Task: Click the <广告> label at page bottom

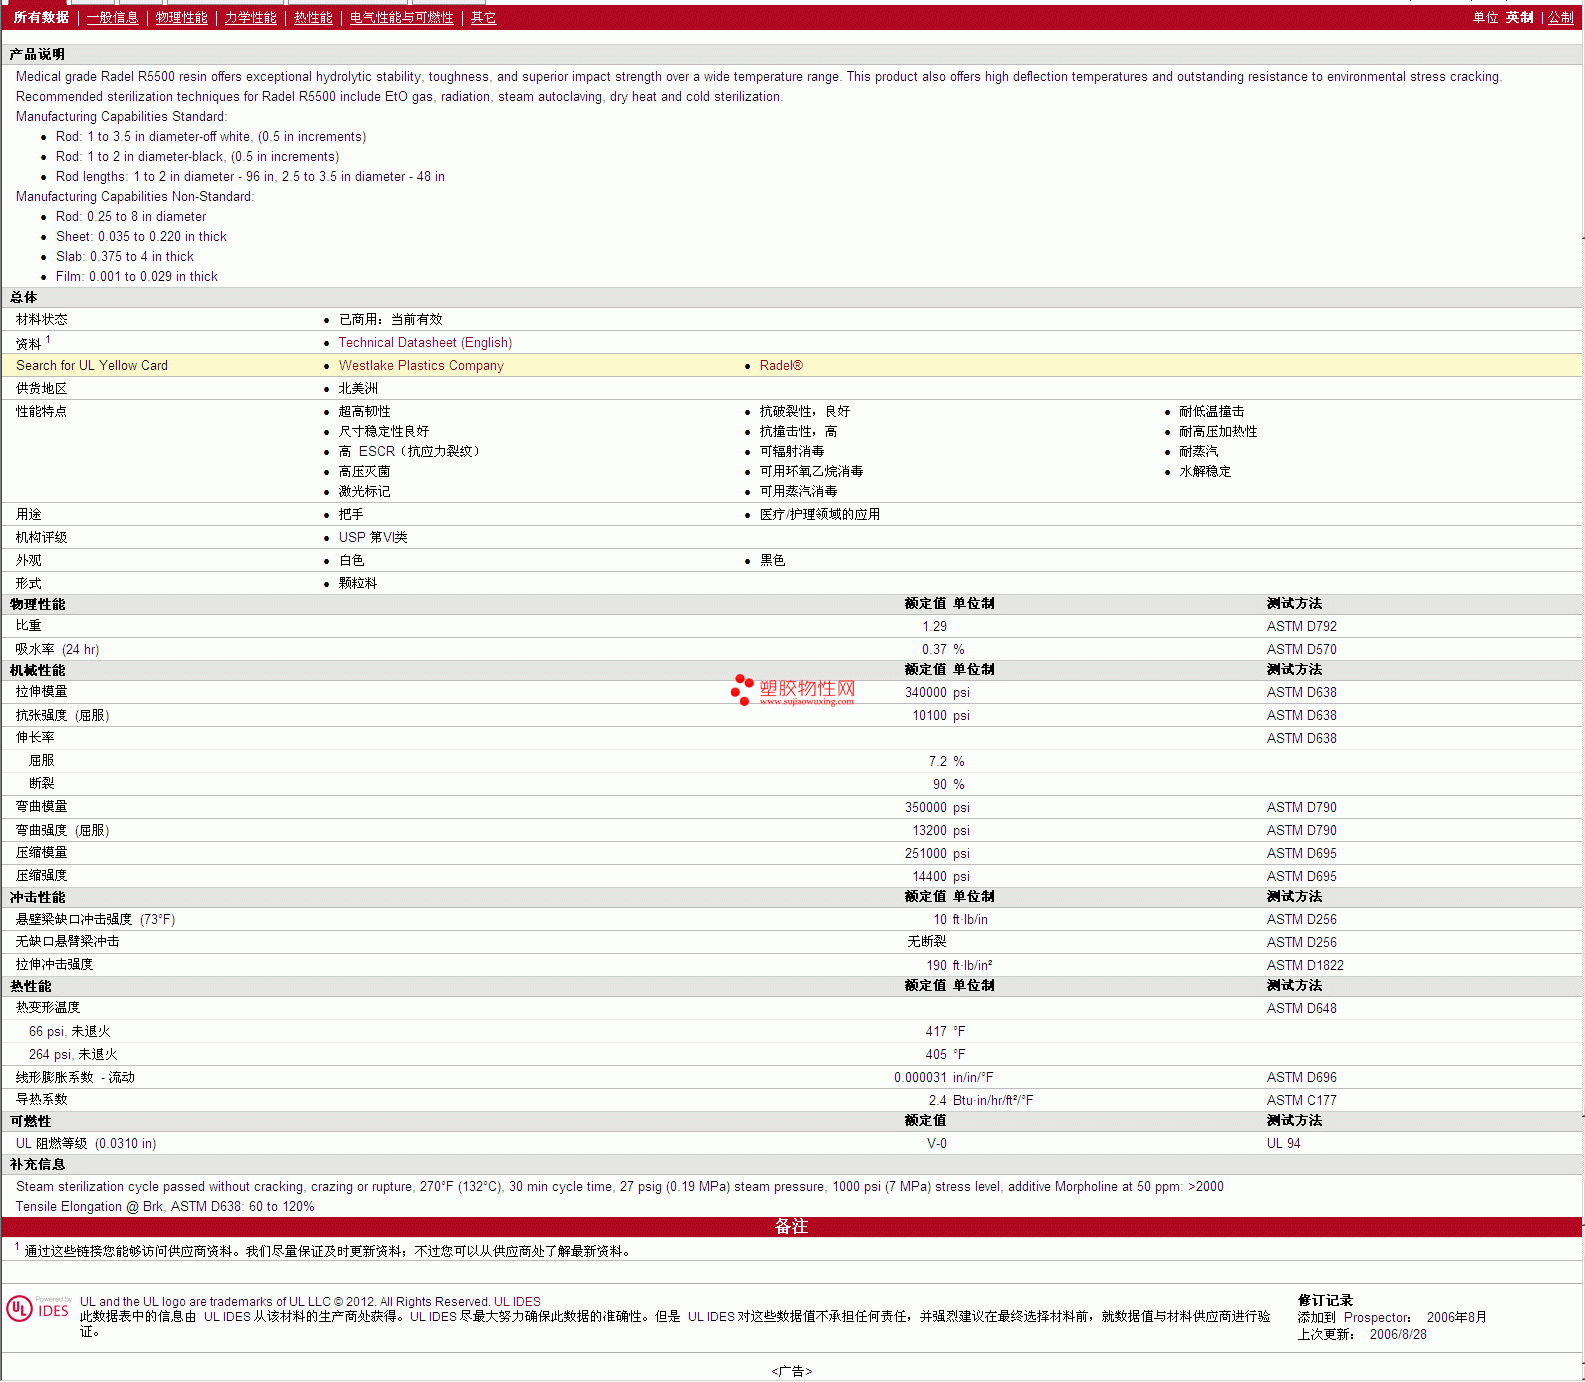Action: [791, 1371]
